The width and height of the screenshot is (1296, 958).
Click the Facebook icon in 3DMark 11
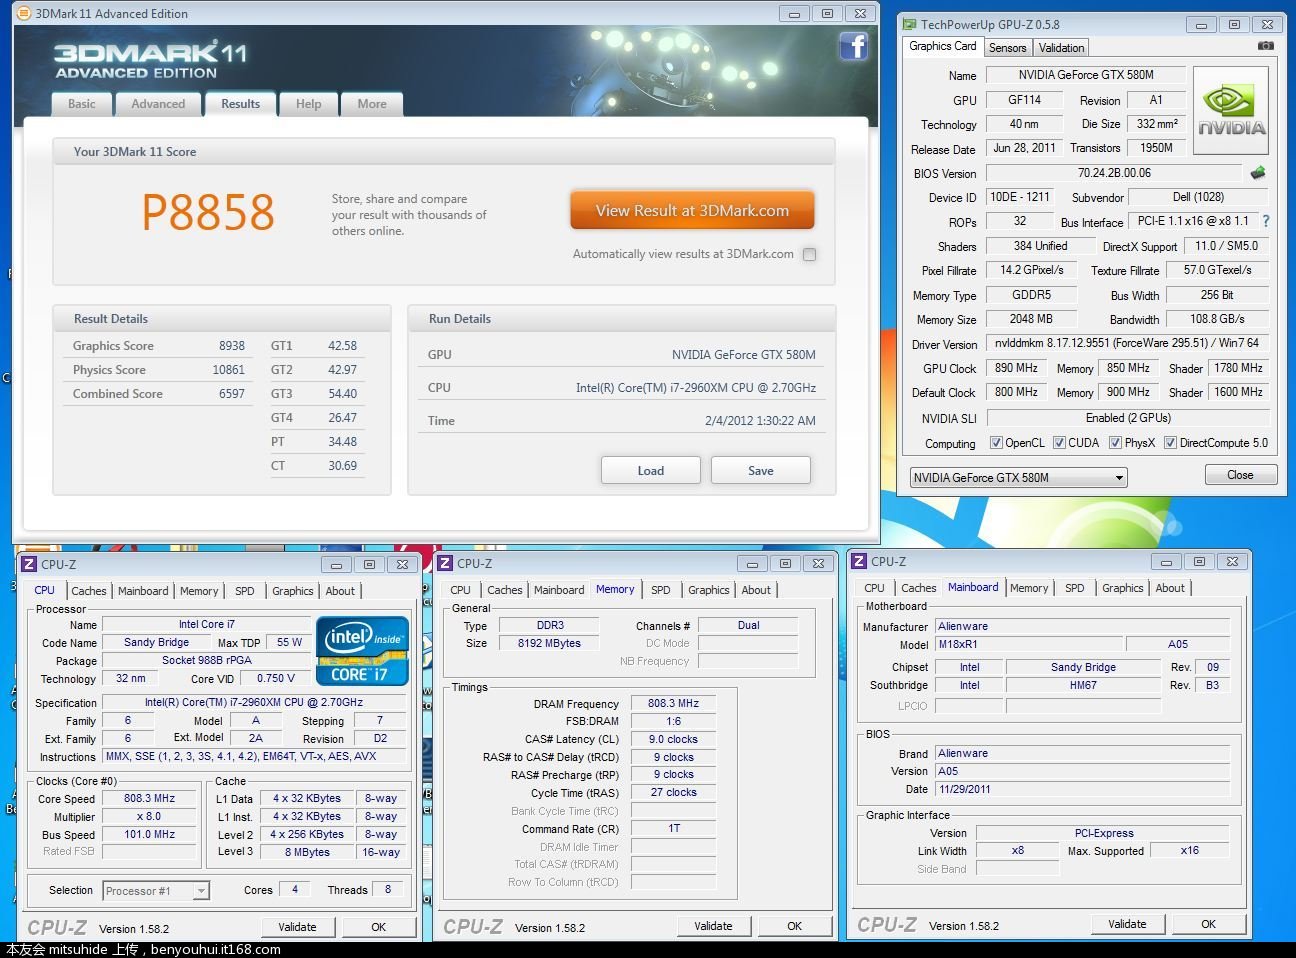pos(853,46)
